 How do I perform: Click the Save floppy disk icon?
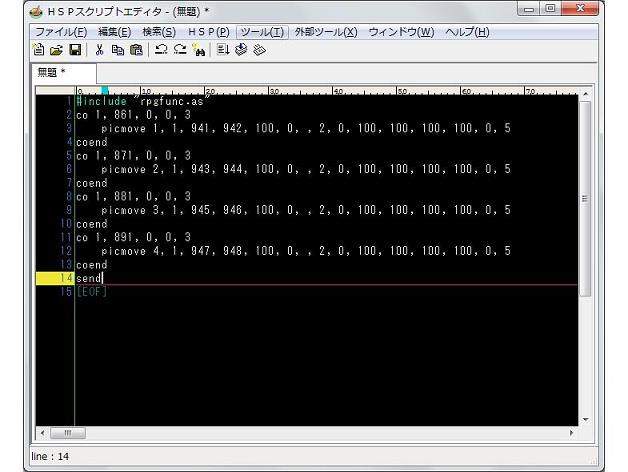[x=75, y=50]
